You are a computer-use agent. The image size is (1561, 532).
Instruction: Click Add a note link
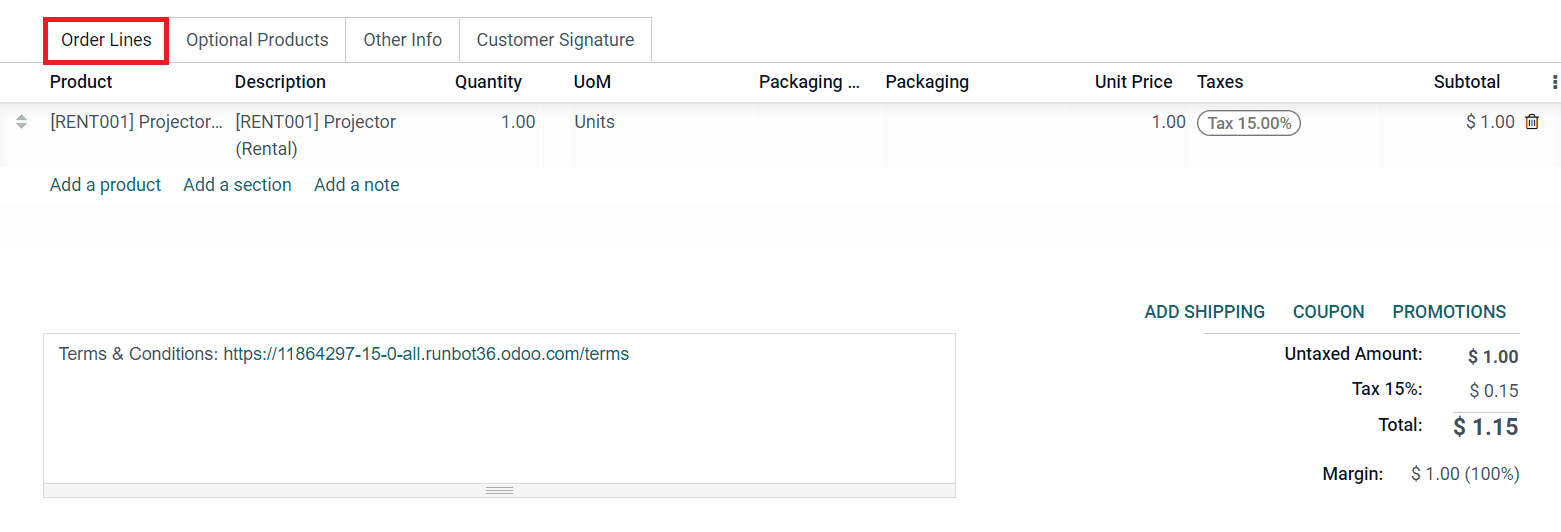[x=356, y=185]
